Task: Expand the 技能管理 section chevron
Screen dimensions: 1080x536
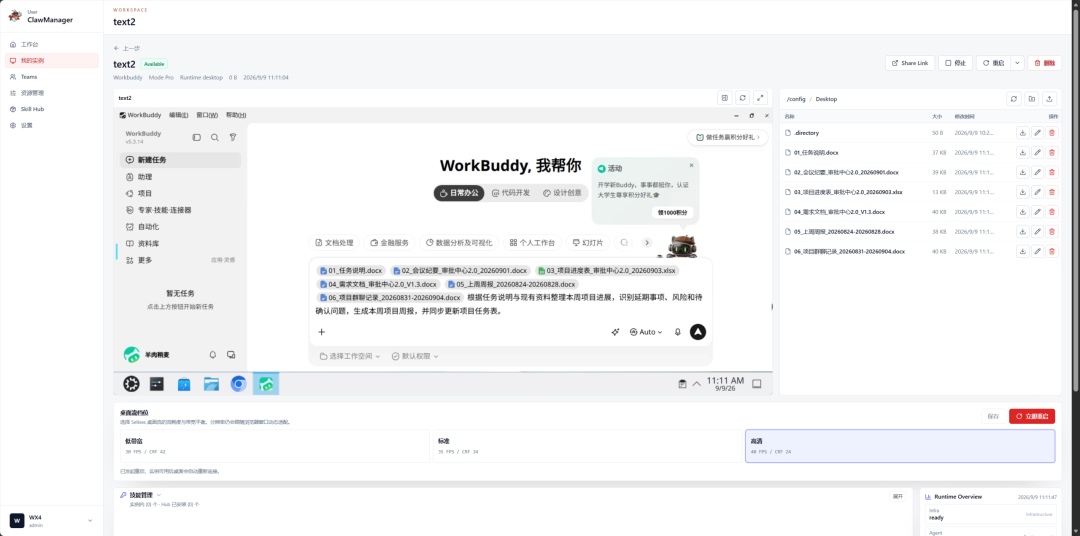Action: 159,495
